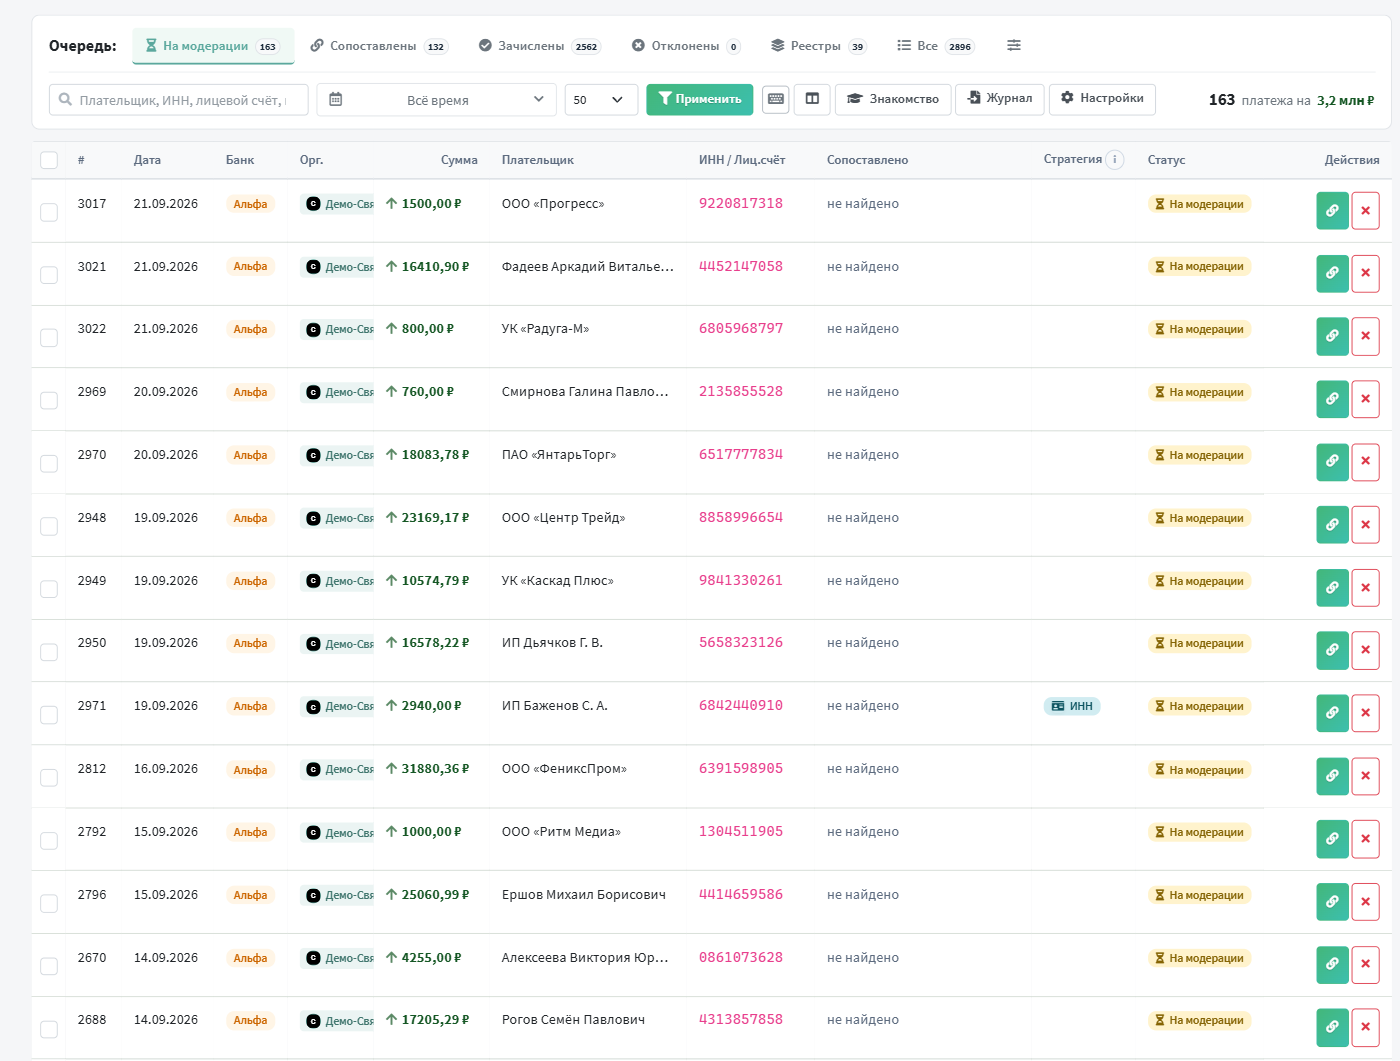1400x1061 pixels.
Task: Open the 'Всё время' date range dropdown
Action: [436, 100]
